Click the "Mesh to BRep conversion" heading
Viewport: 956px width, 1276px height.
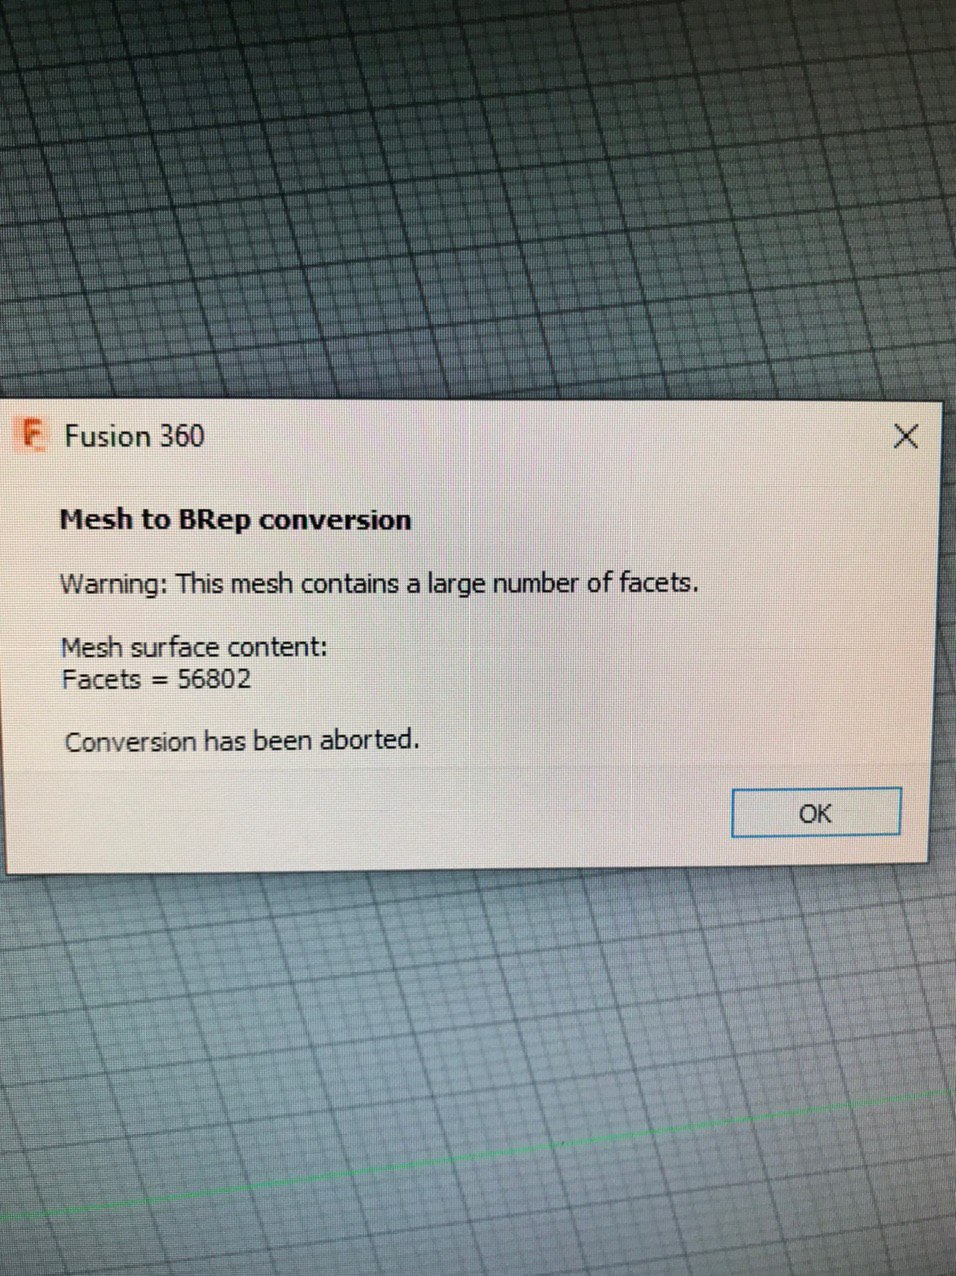[x=236, y=520]
